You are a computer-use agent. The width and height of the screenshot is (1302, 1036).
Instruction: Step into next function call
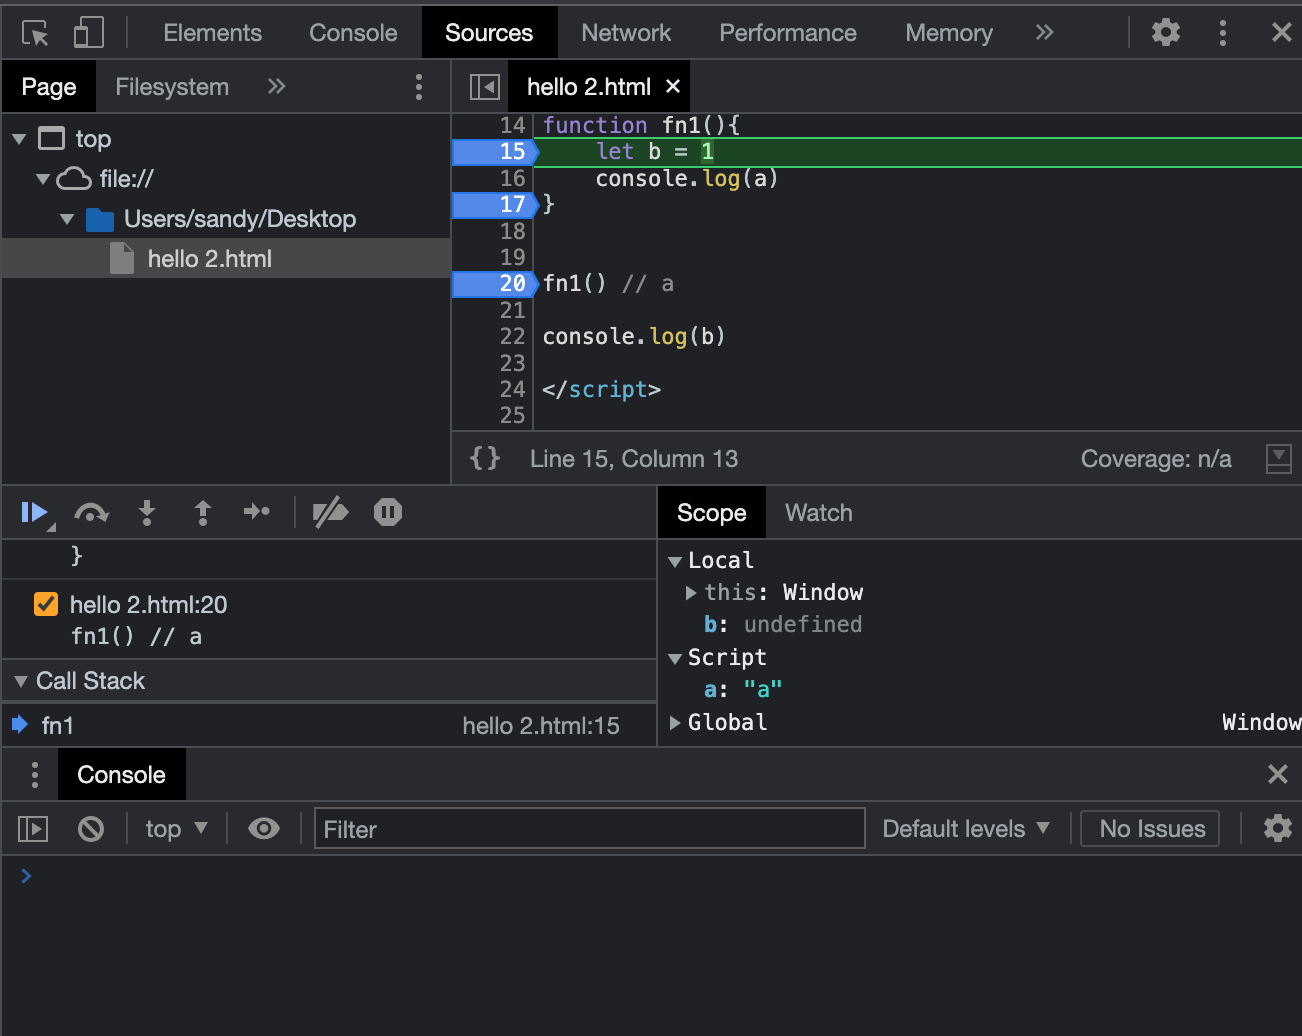coord(147,513)
